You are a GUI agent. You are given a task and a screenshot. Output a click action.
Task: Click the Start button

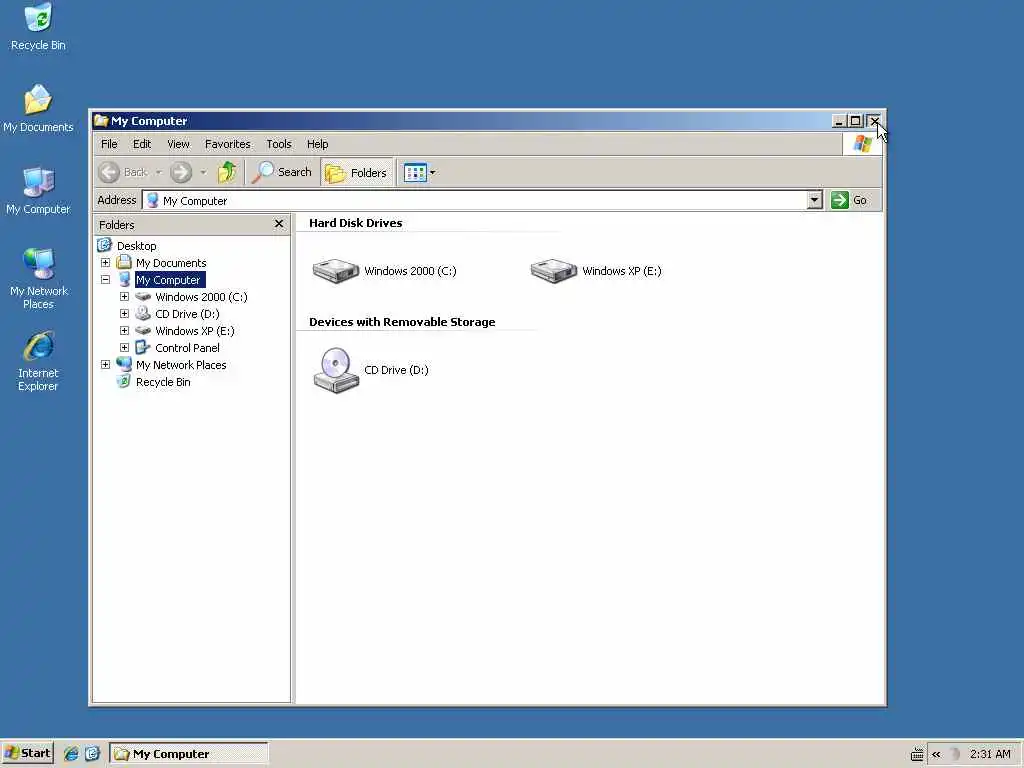(27, 754)
